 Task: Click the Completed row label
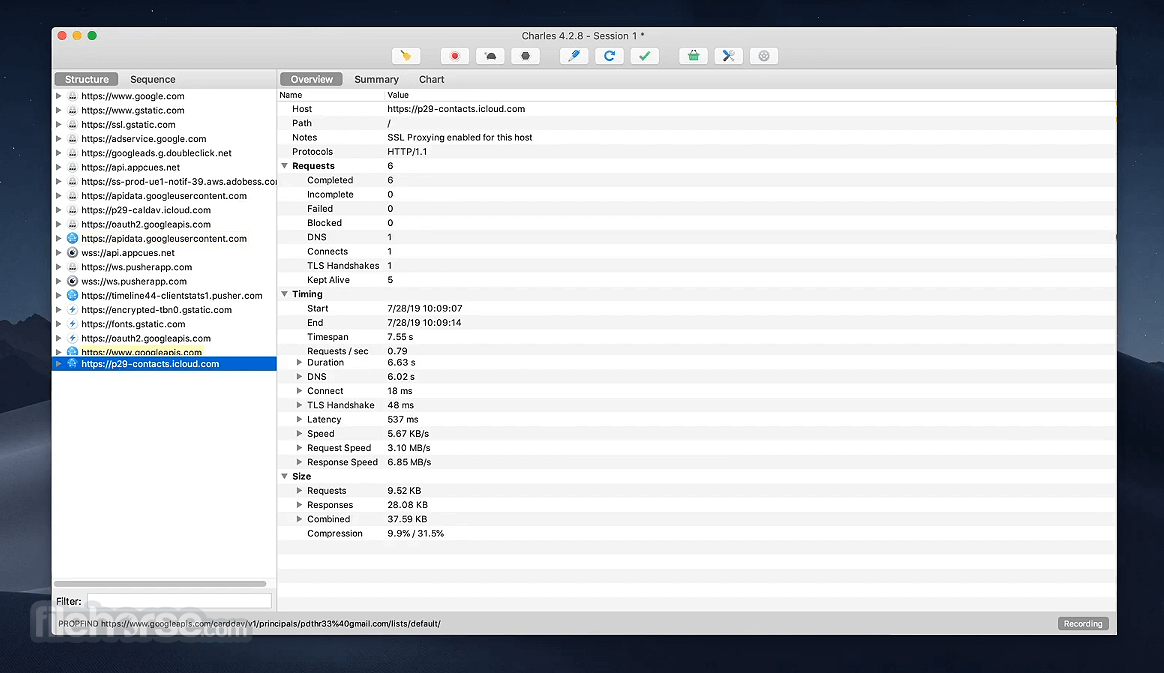coord(330,180)
